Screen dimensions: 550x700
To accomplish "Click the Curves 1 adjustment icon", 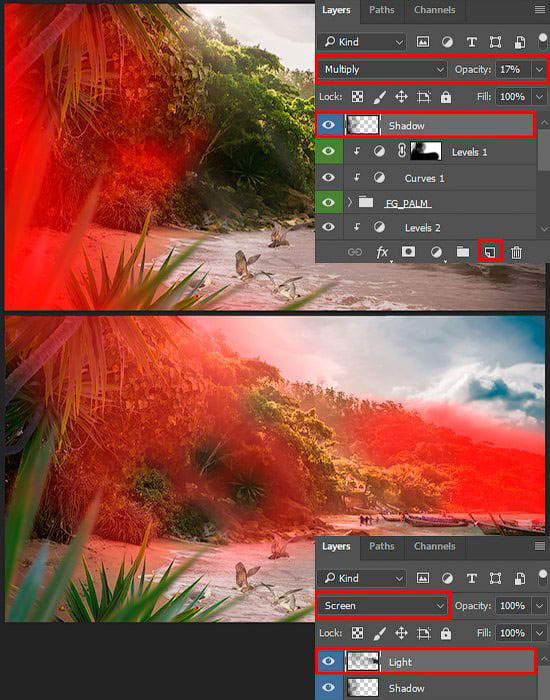I will (379, 178).
